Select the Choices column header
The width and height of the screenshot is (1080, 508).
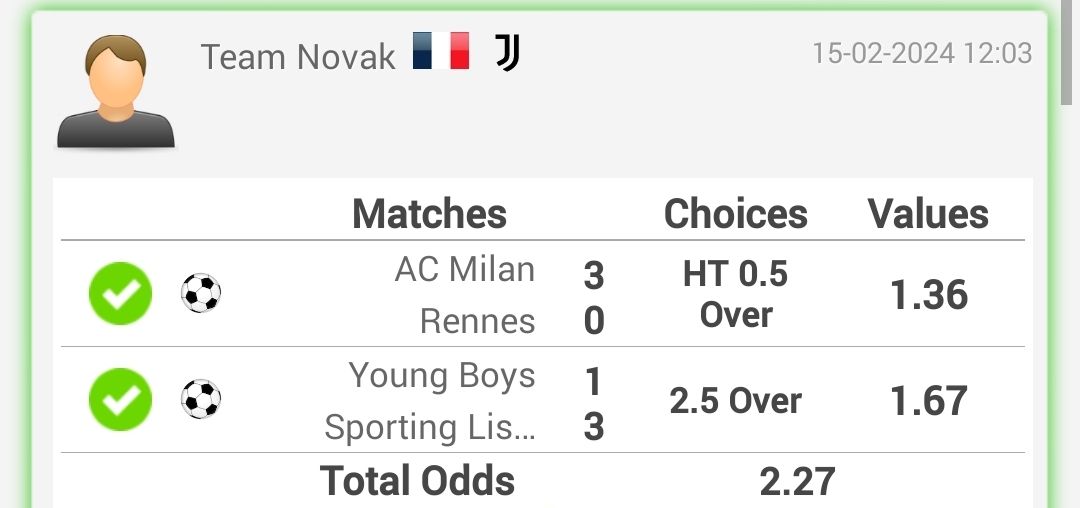[x=736, y=213]
